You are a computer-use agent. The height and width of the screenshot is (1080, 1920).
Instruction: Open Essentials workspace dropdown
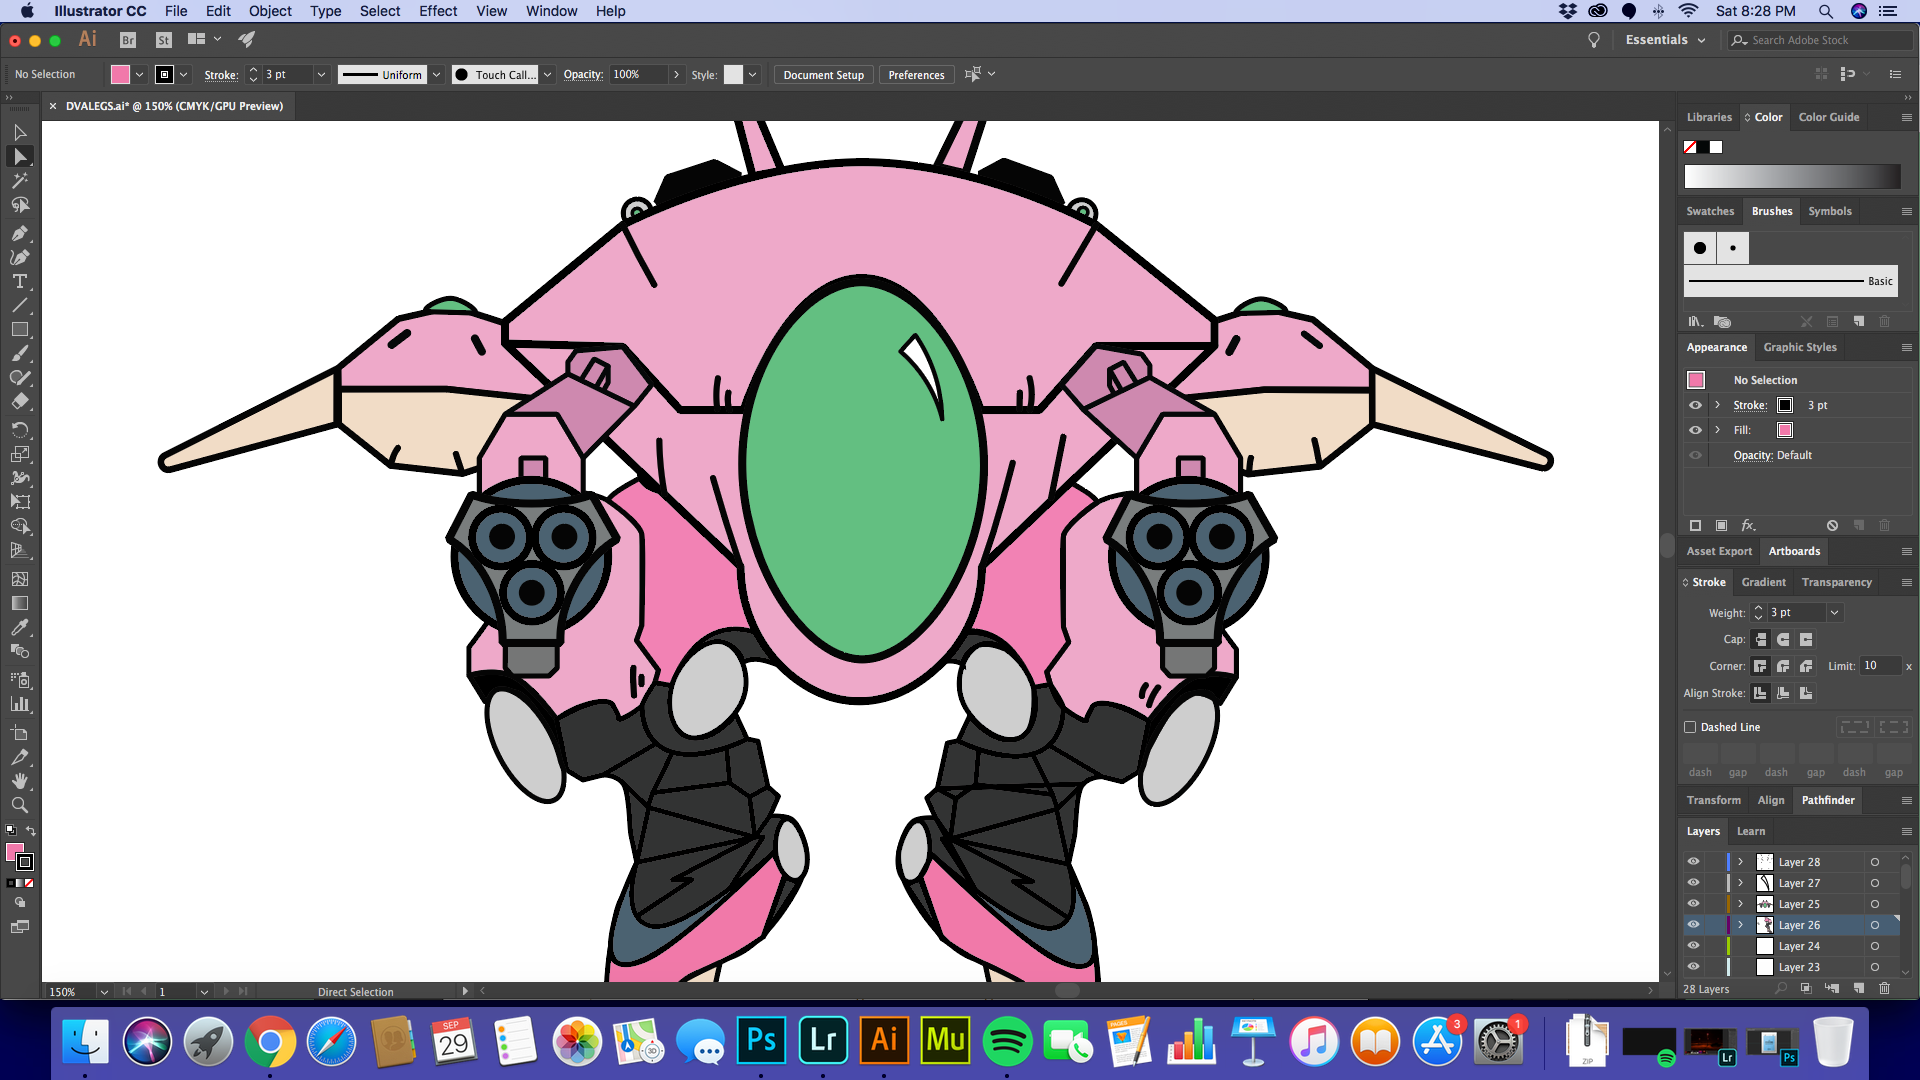[x=1665, y=40]
